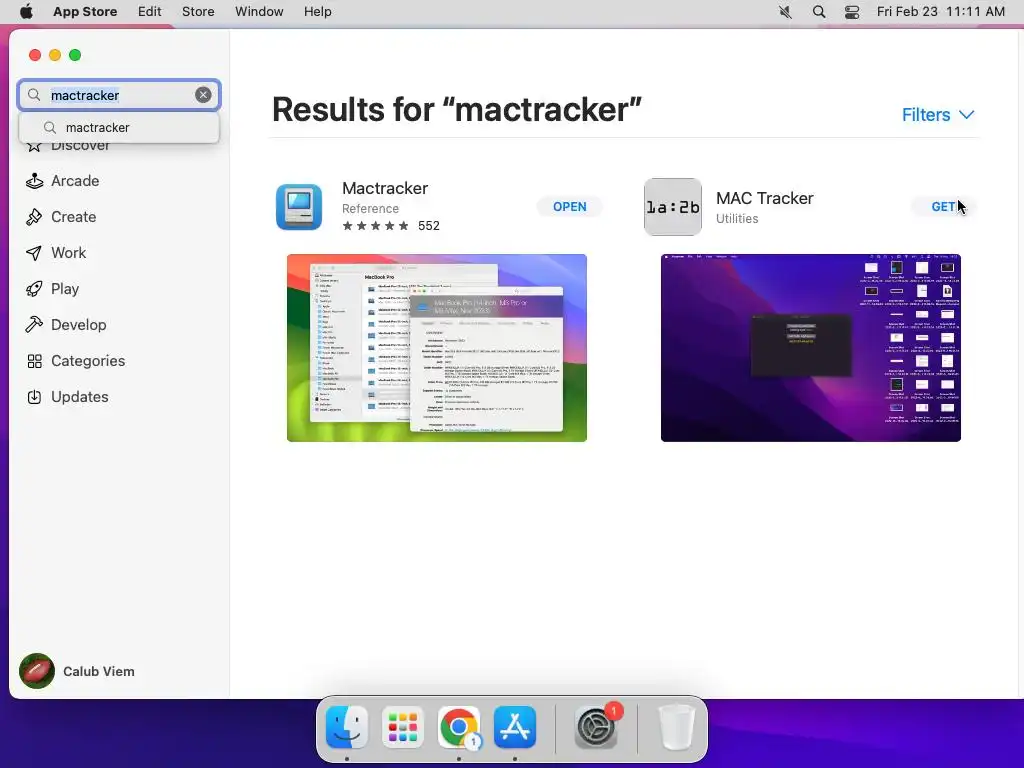The height and width of the screenshot is (768, 1024).
Task: Expand the Filters dropdown
Action: 938,115
